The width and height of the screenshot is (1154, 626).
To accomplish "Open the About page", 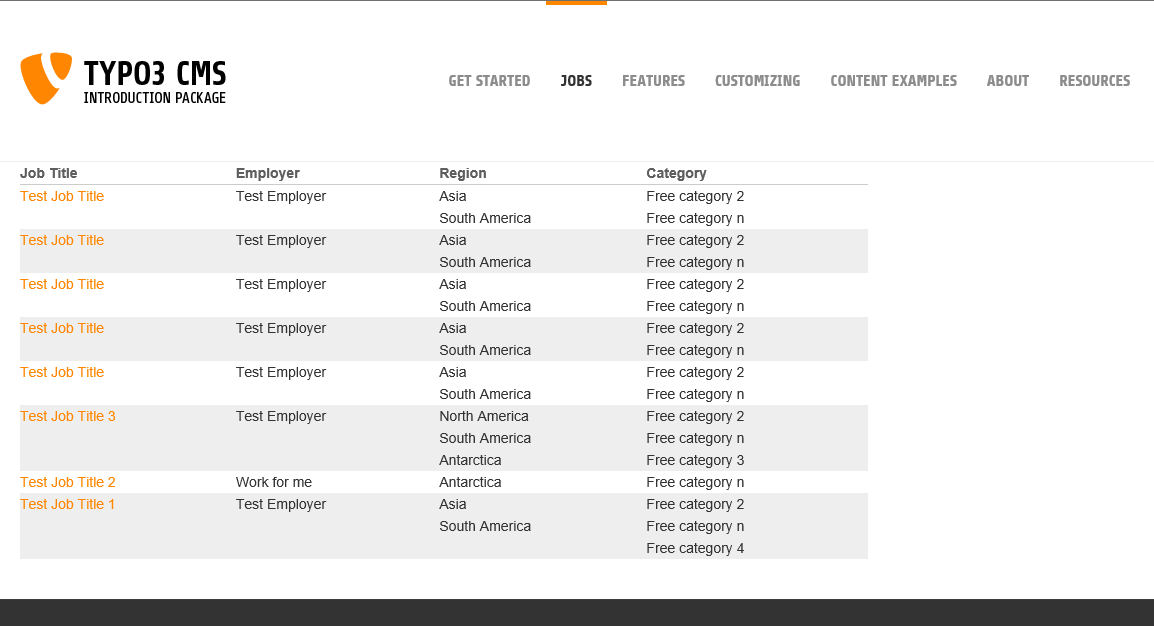I will 1008,81.
